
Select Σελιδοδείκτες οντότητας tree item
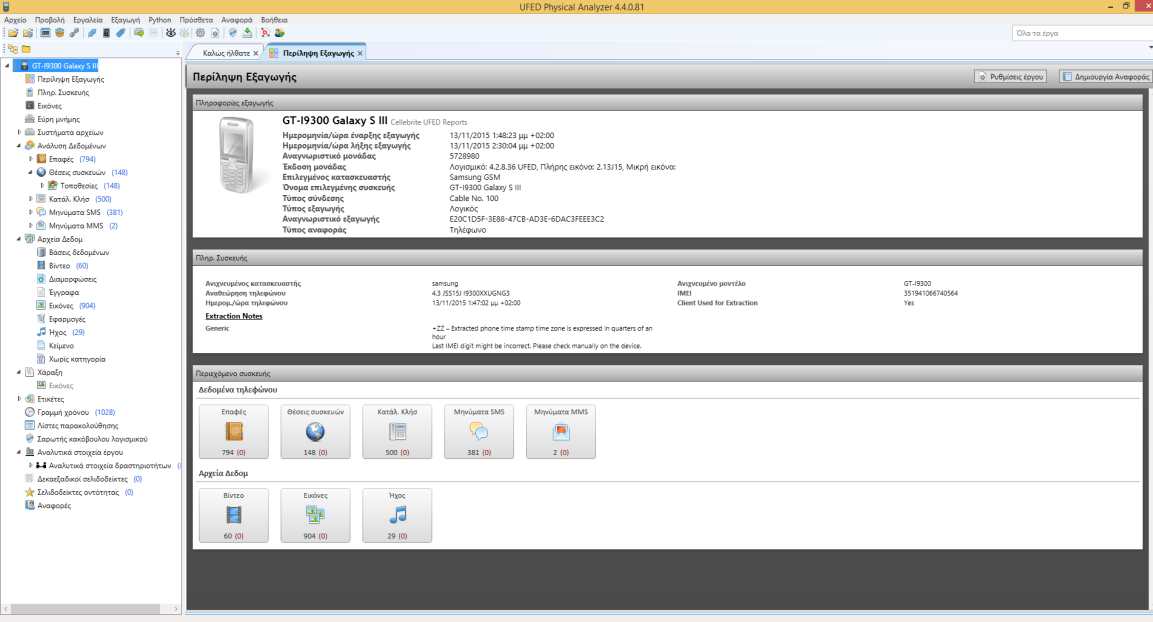78,493
